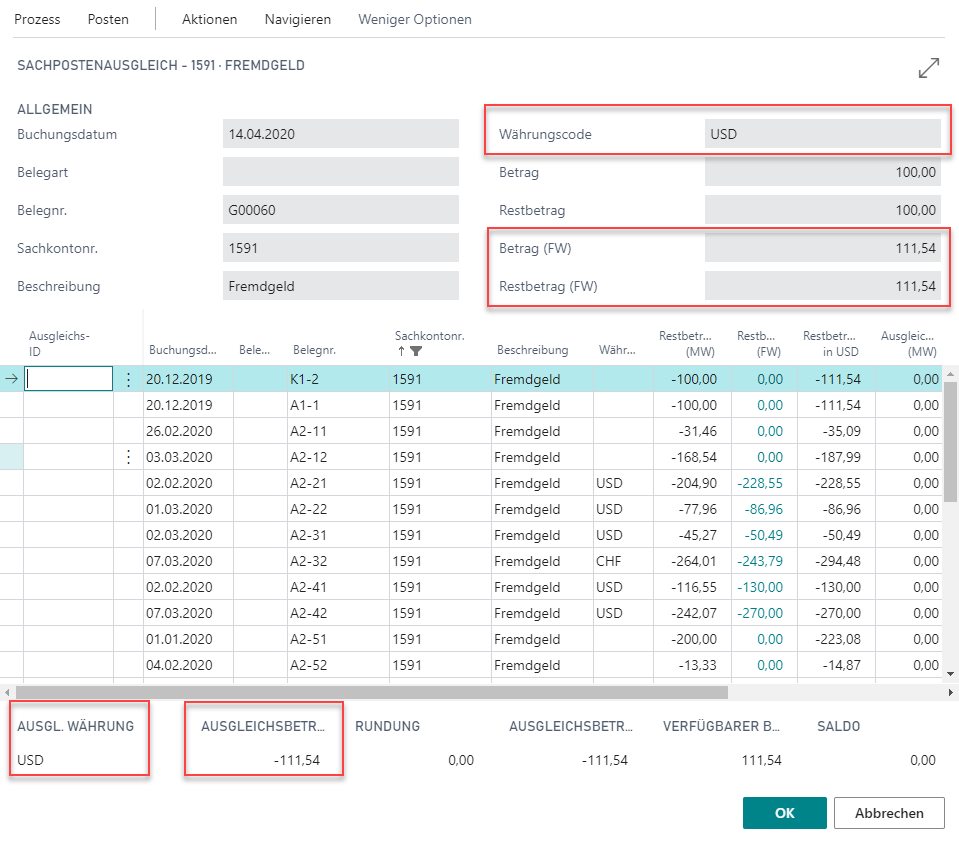Click the Restbetrag (FW) field in the Allgemein section
959x843 pixels.
[x=823, y=286]
